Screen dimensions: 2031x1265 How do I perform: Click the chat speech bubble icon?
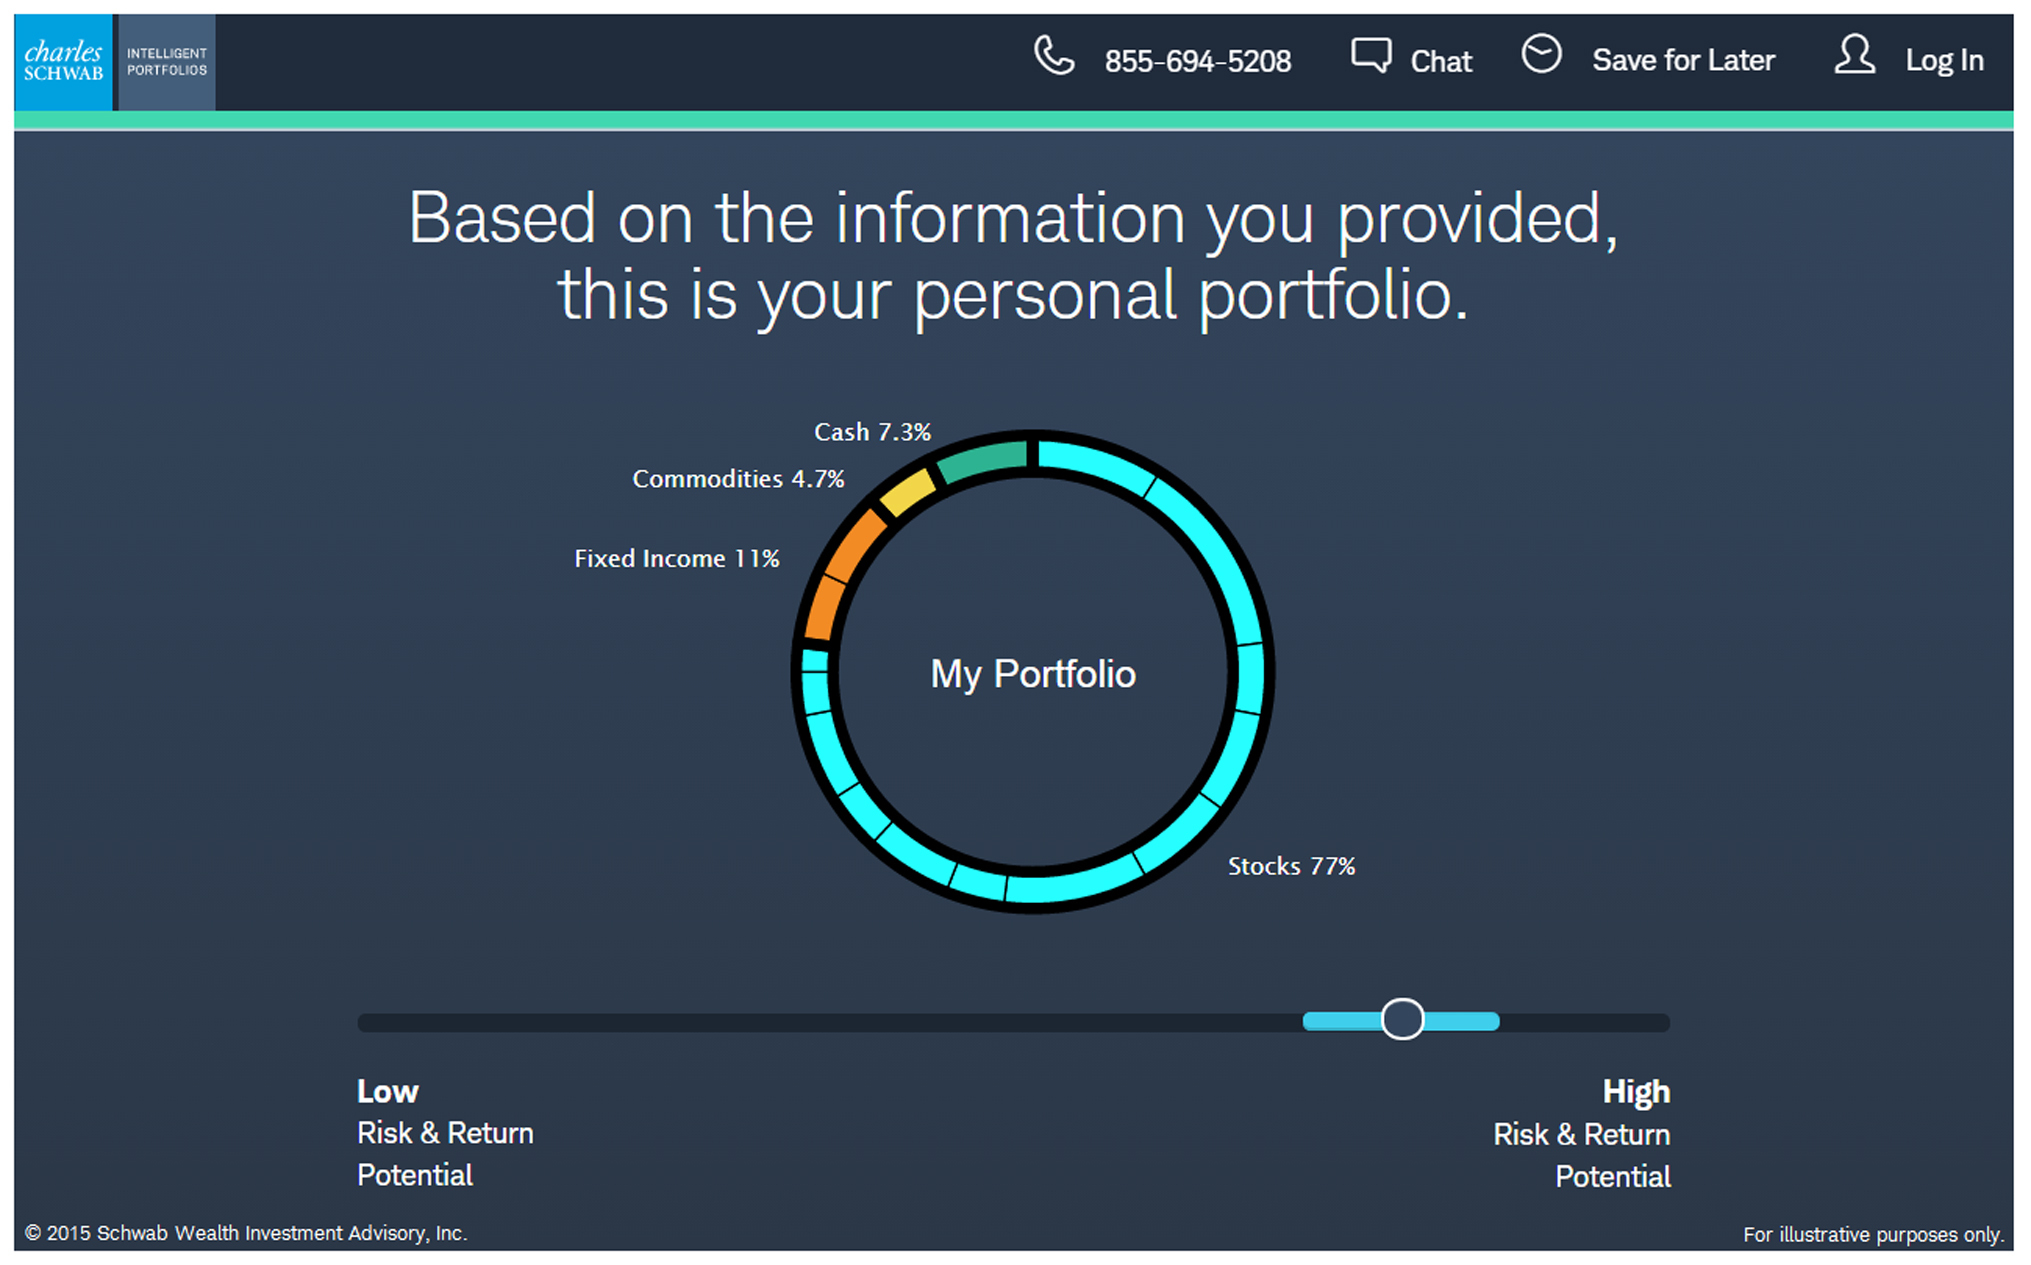pyautogui.click(x=1370, y=55)
